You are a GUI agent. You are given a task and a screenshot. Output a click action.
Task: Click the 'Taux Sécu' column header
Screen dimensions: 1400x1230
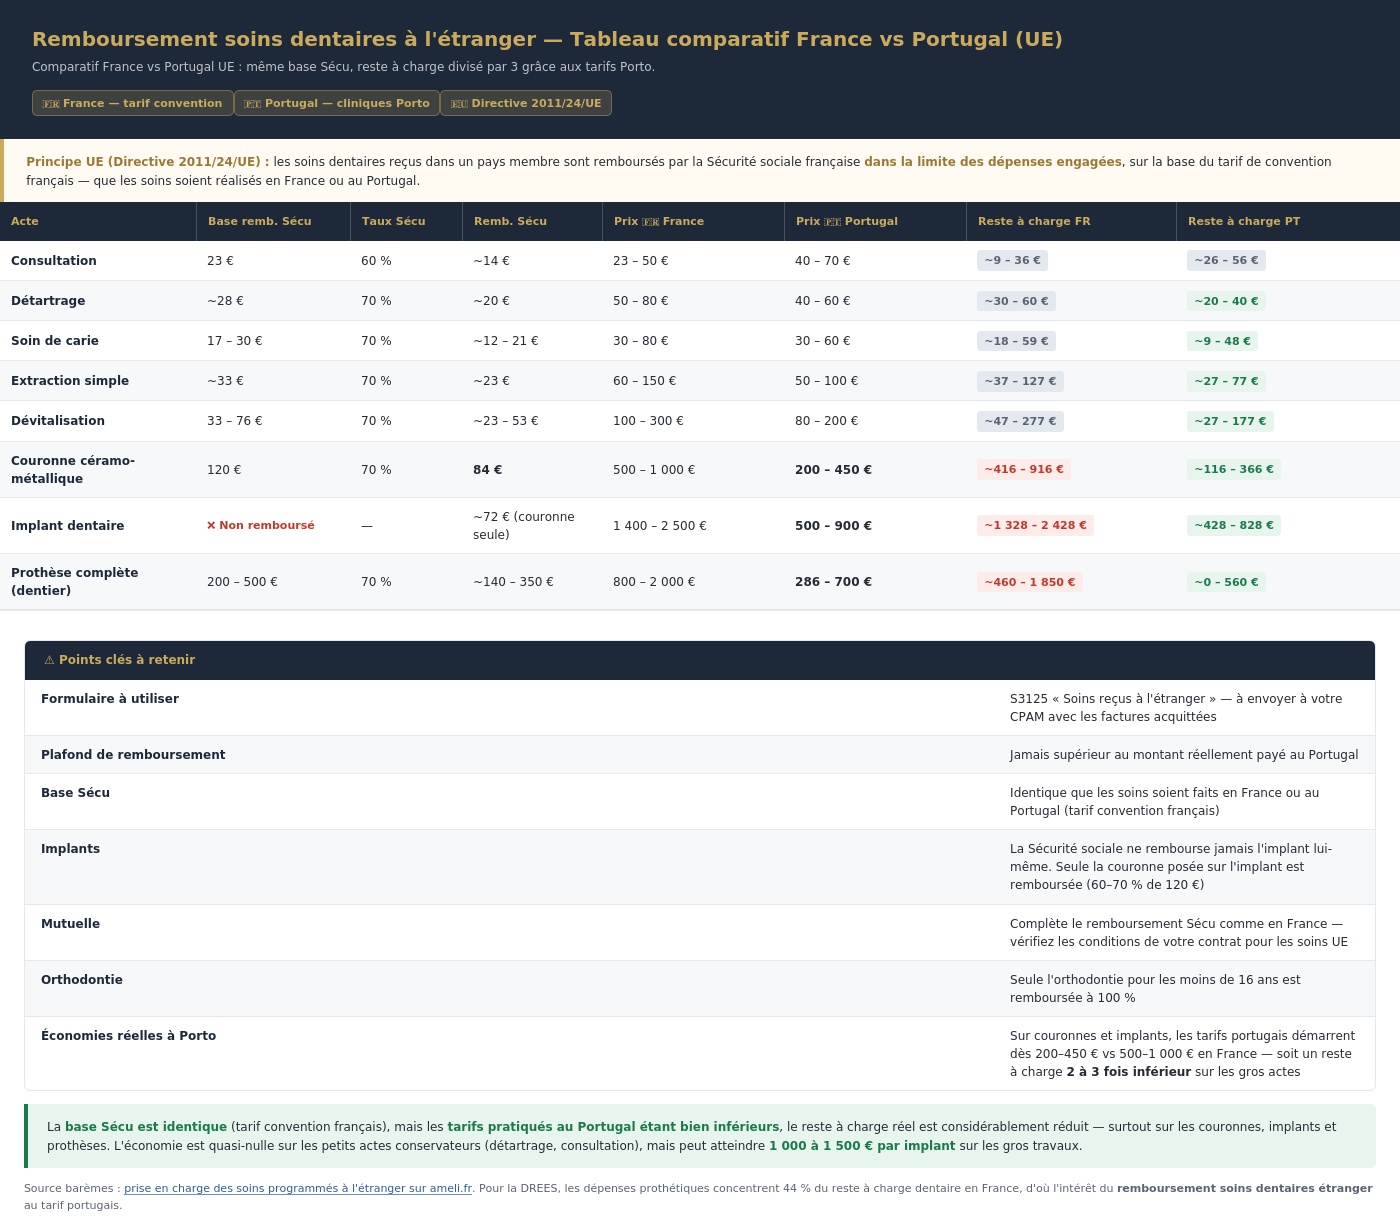407,221
